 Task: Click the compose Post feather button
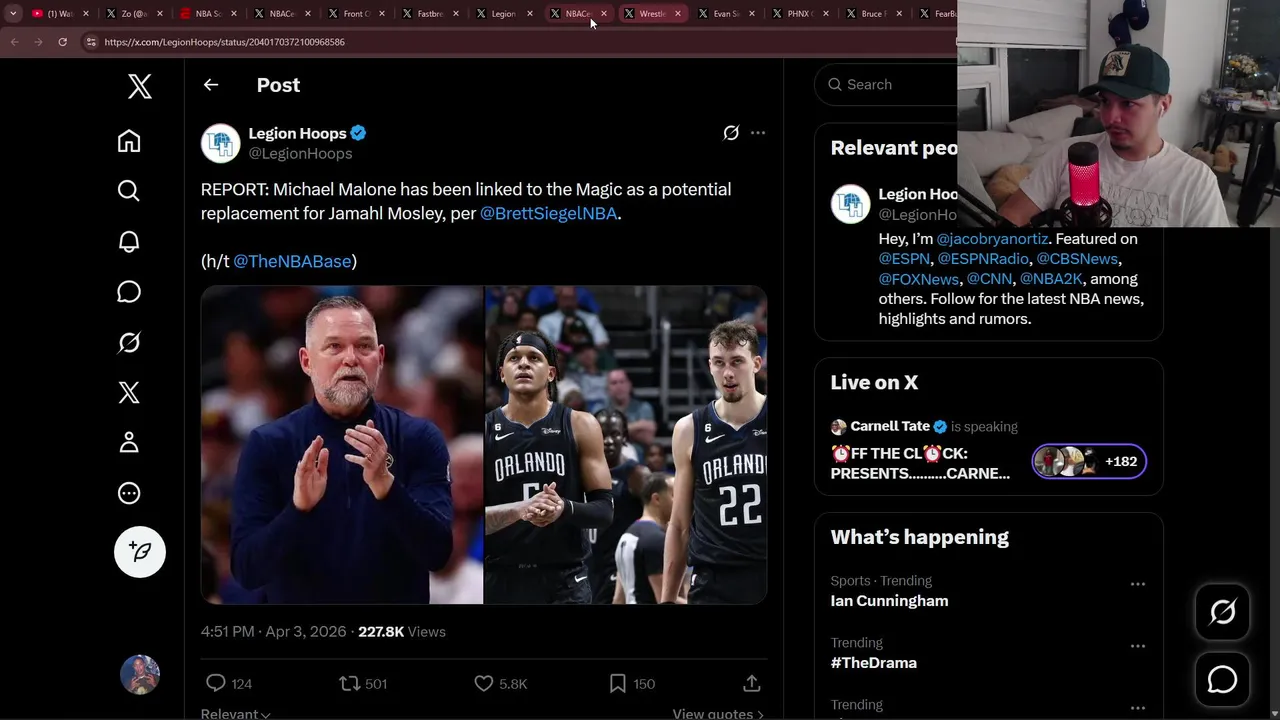tap(140, 552)
